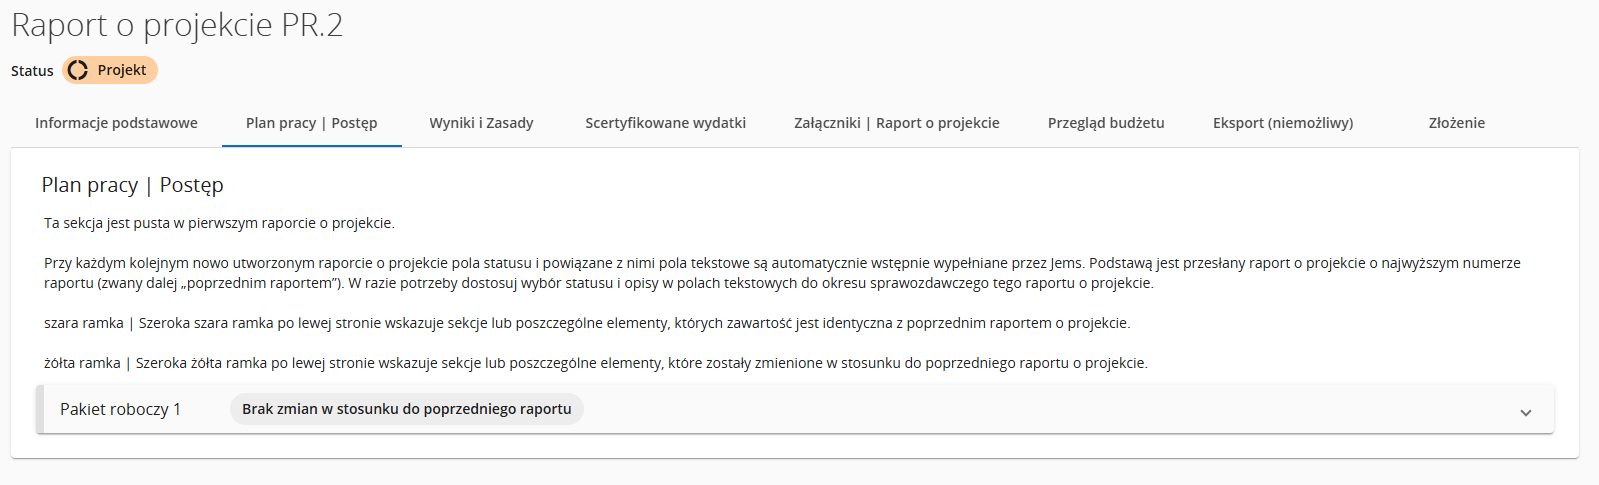The height and width of the screenshot is (485, 1599).
Task: Click the Brak zmian w stosunku chip
Action: [407, 409]
